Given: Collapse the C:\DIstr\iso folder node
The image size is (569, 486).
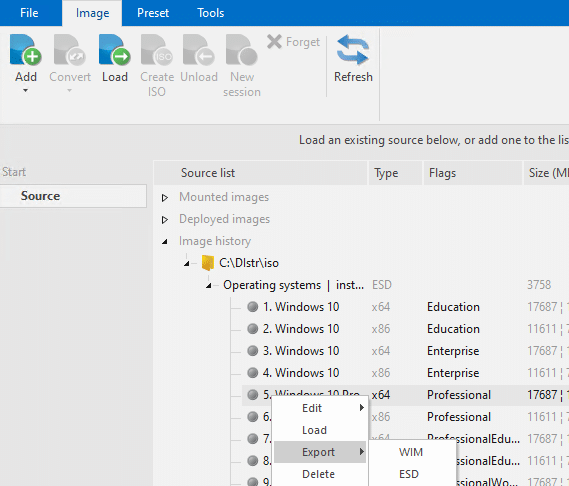Looking at the screenshot, I should click(187, 264).
